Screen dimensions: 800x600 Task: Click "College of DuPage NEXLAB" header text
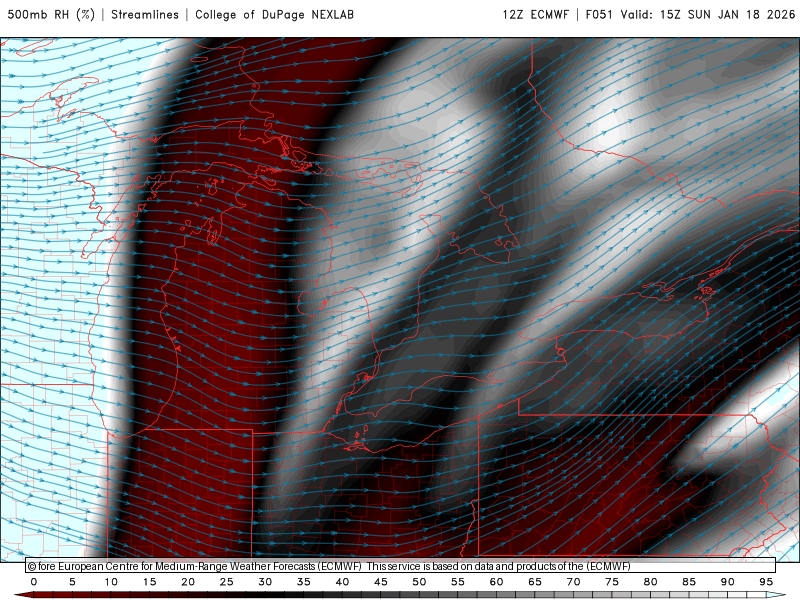274,15
